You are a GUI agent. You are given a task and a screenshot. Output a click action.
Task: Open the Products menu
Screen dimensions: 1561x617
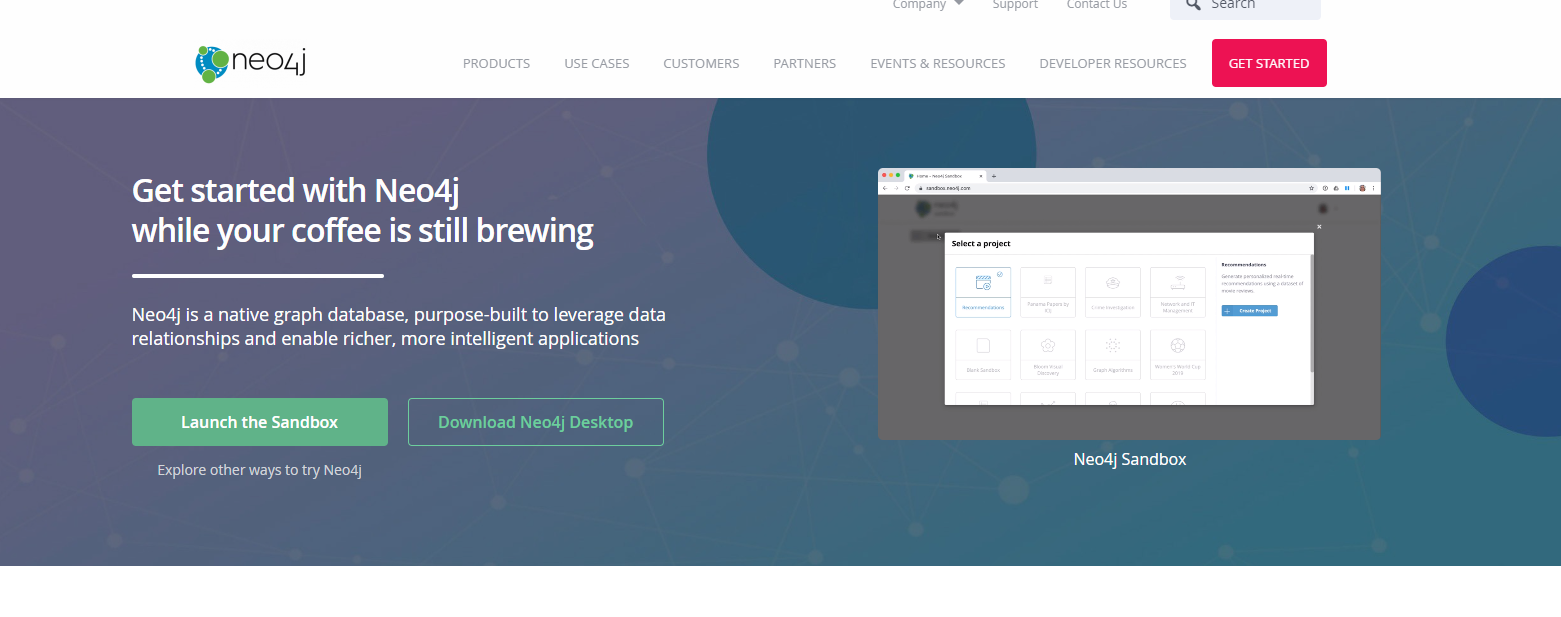tap(496, 63)
